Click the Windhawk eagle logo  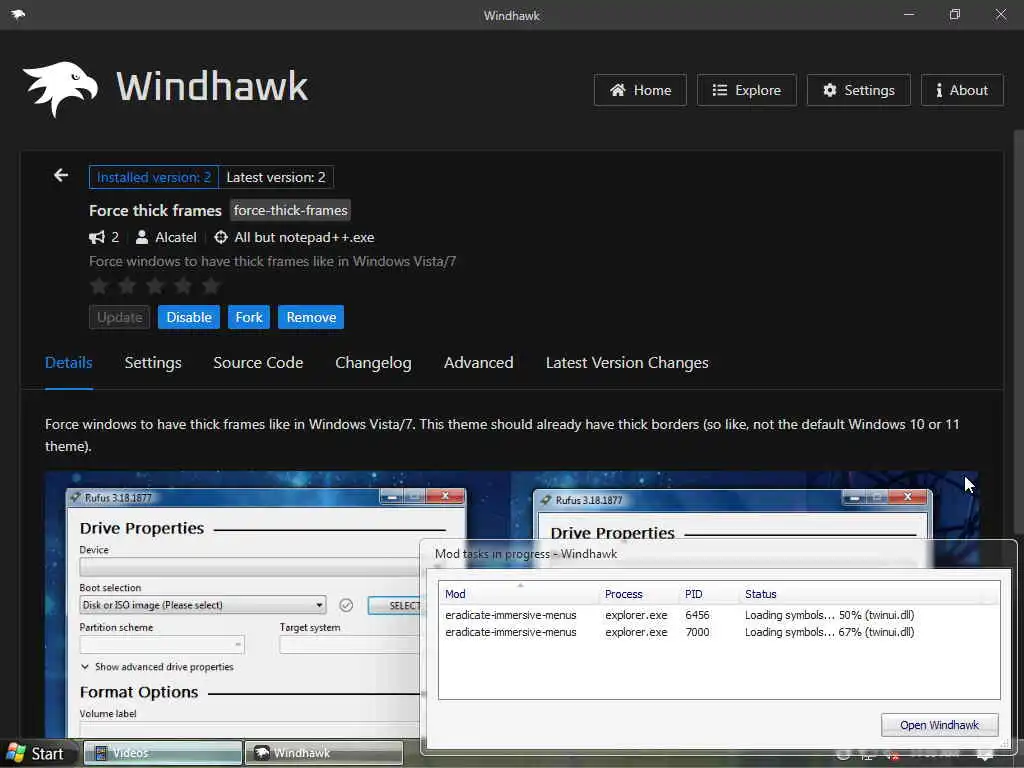pos(60,89)
